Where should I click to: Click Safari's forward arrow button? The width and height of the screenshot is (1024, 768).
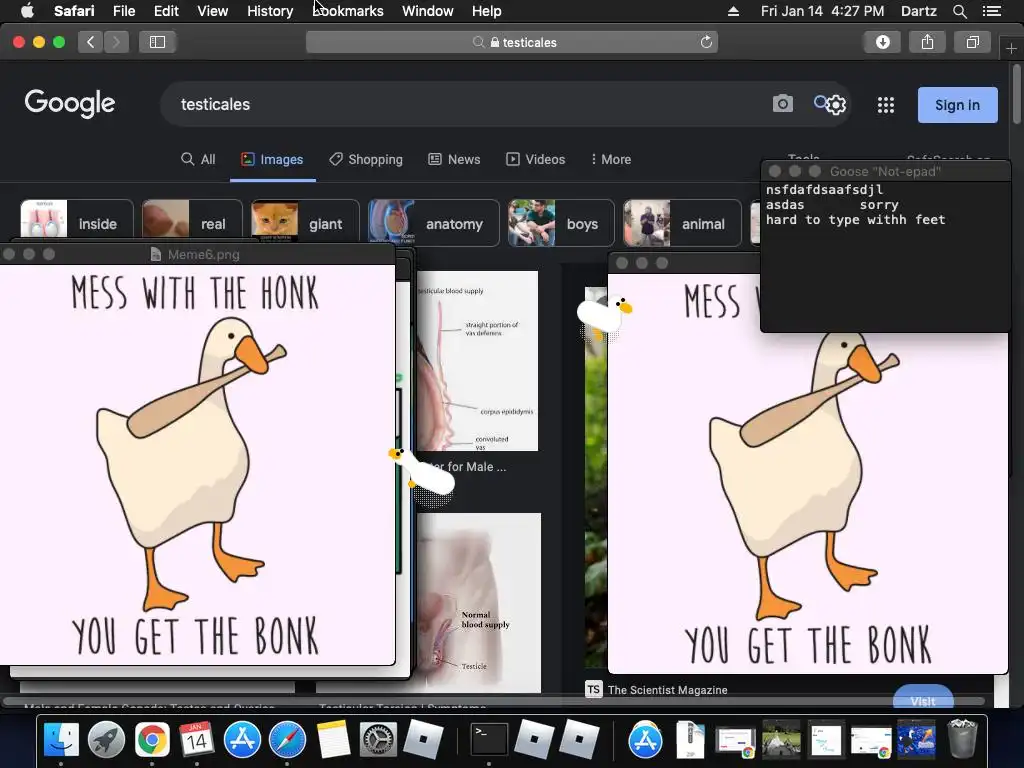pos(116,42)
